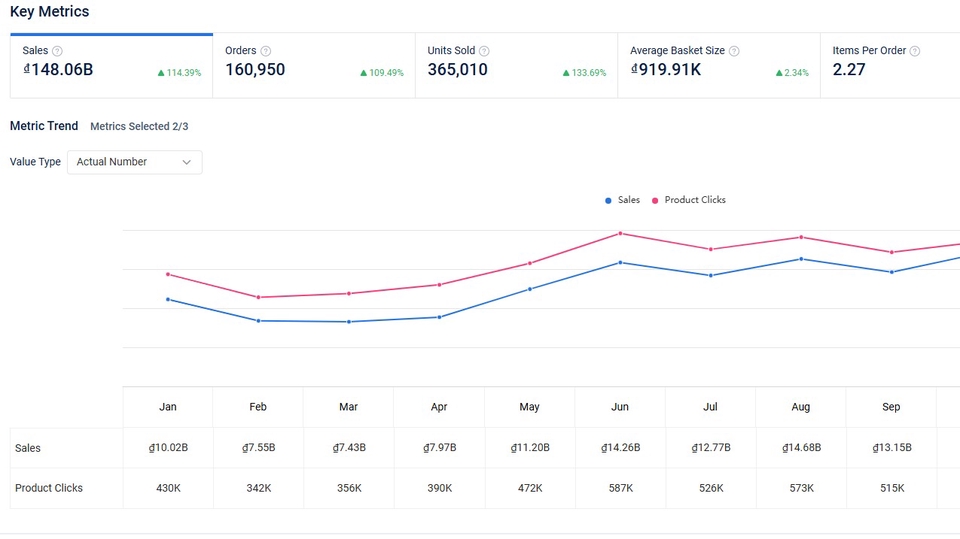Click the June Sales value ₫14.26B cell

click(620, 448)
